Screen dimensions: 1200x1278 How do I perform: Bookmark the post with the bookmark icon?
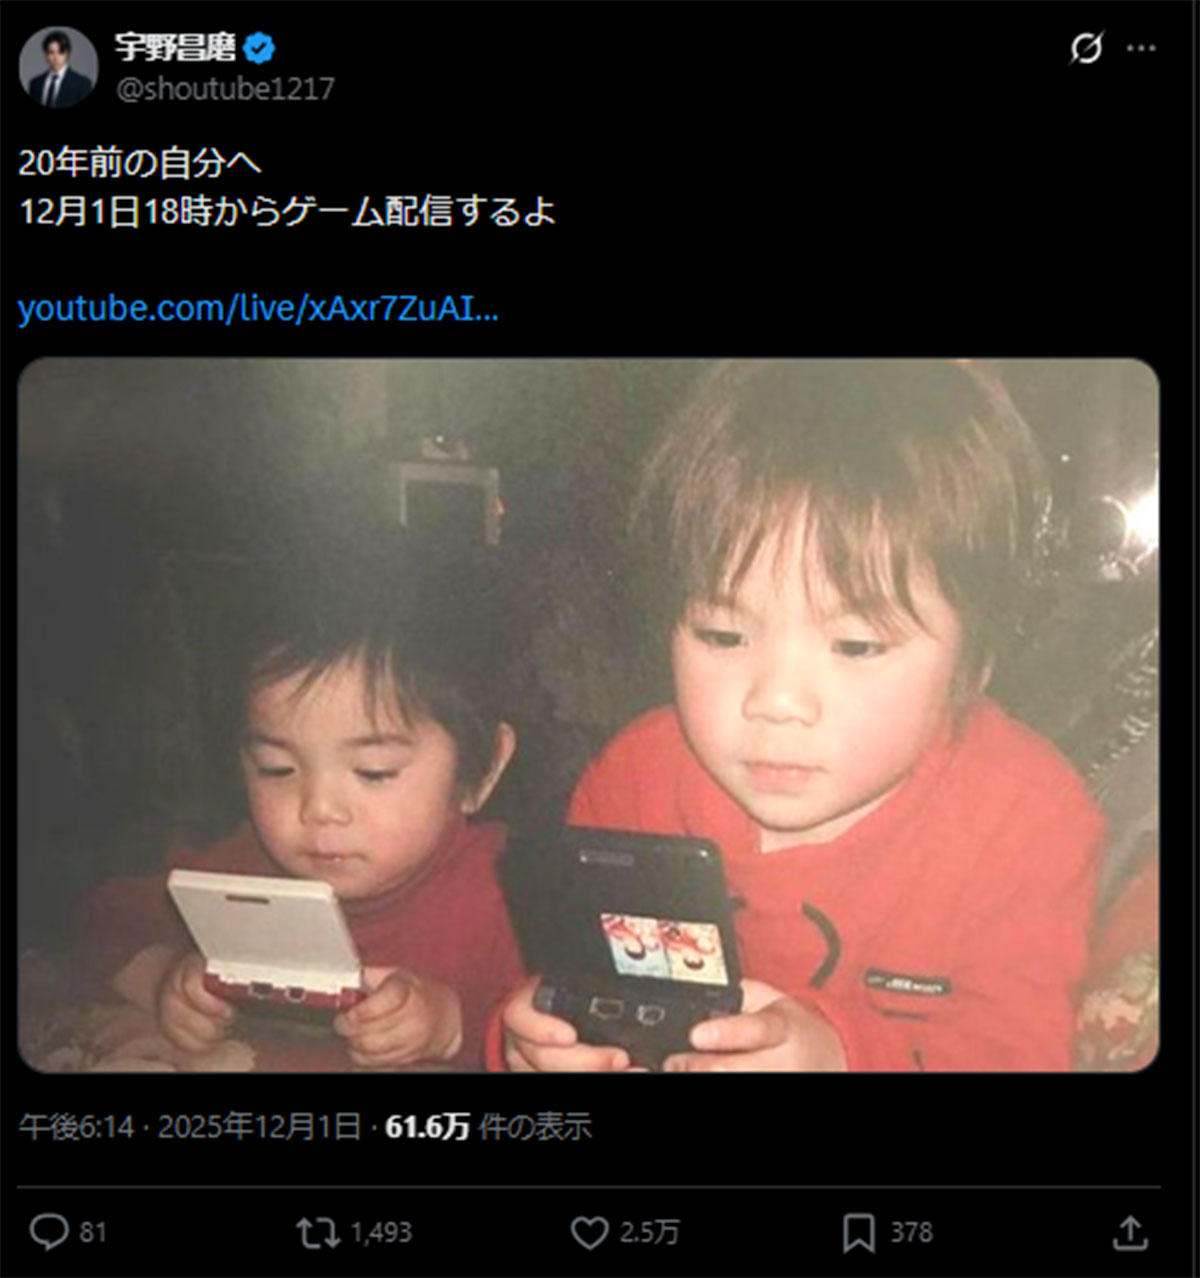click(x=858, y=1233)
